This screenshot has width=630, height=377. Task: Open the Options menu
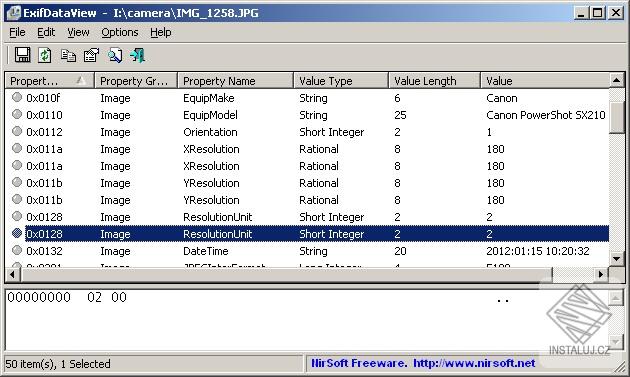[120, 32]
